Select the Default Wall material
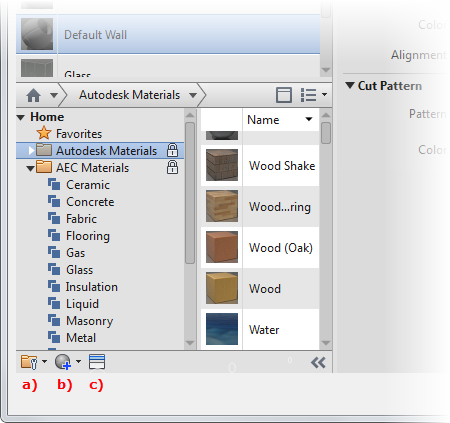Viewport: 450px width, 423px height. (x=168, y=34)
